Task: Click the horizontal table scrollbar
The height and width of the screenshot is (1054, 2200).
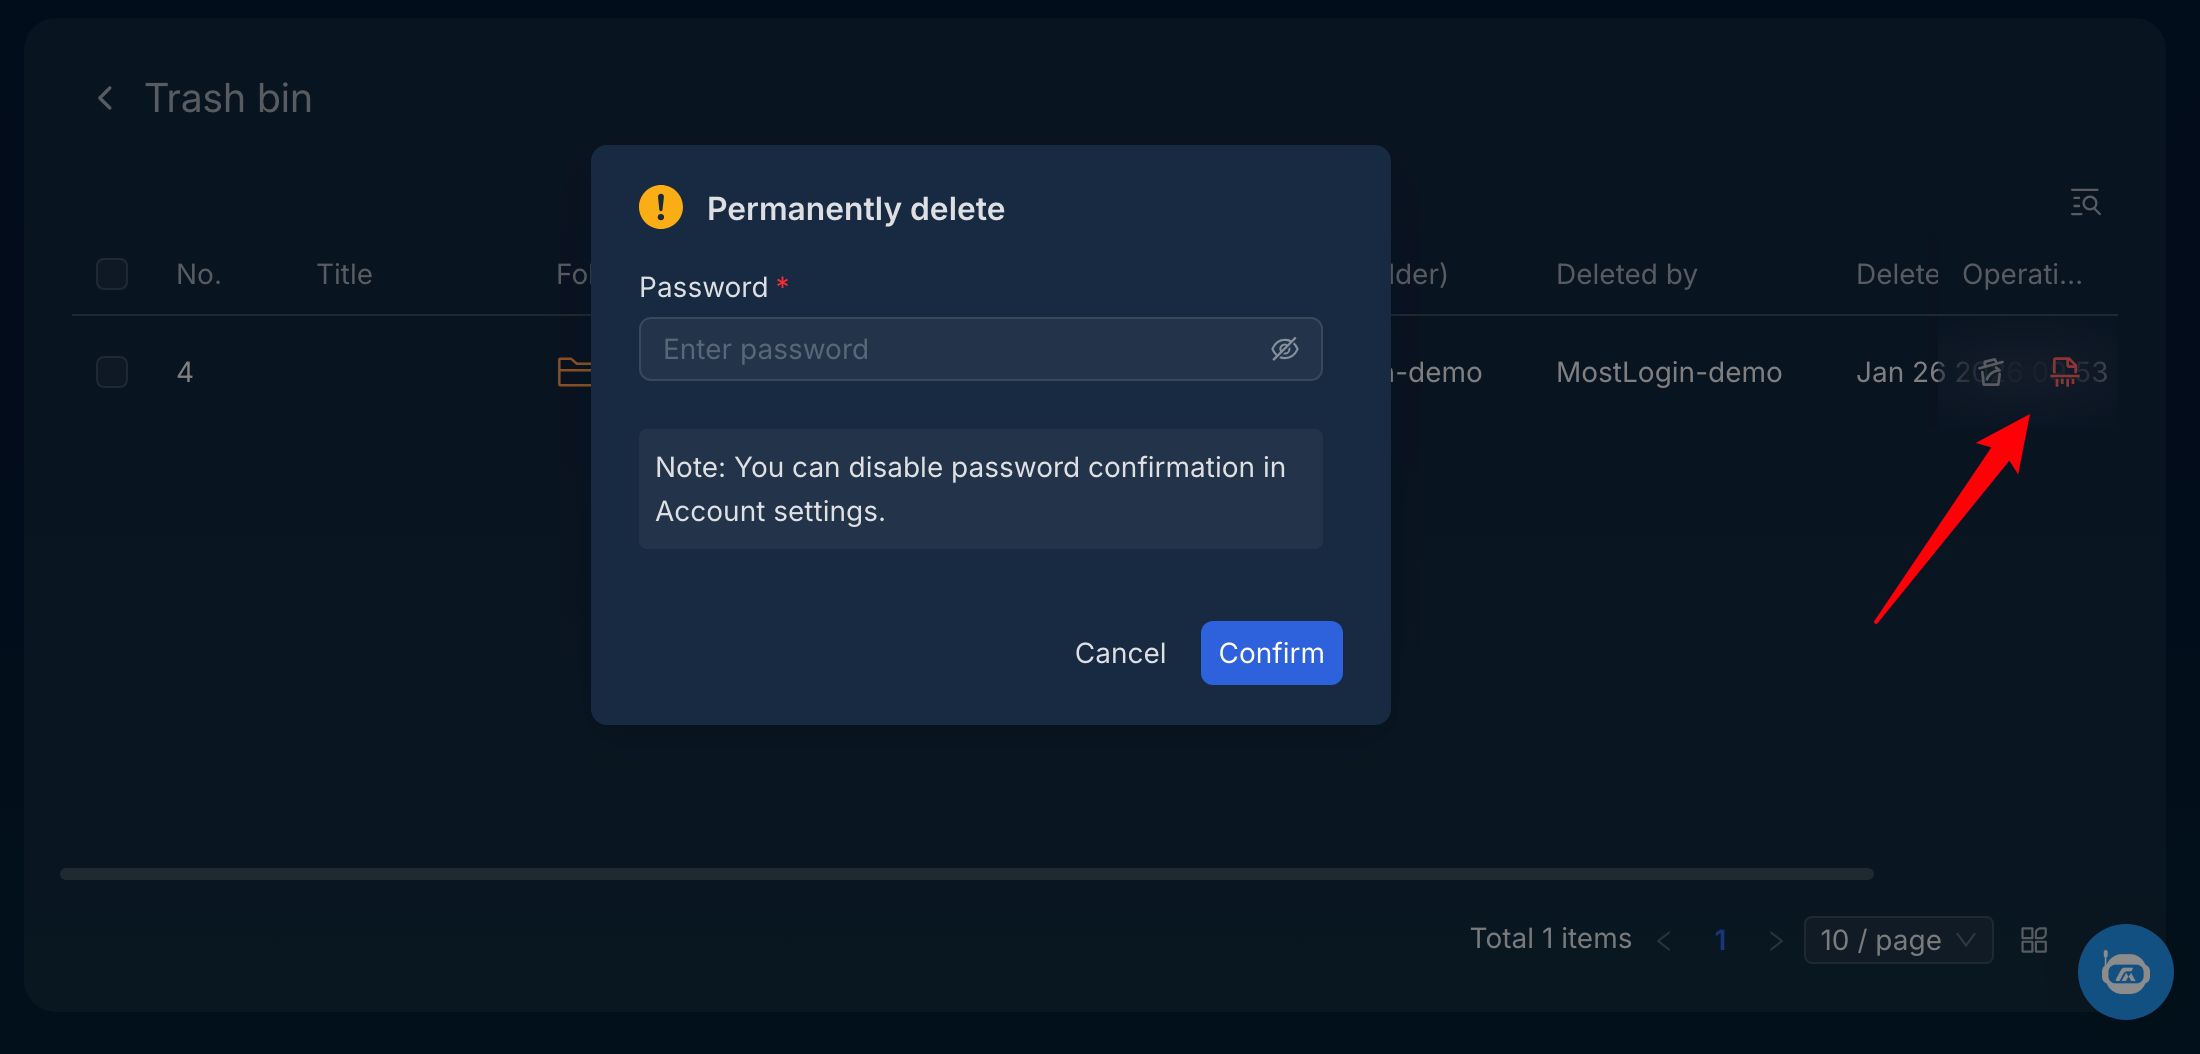Action: (967, 874)
